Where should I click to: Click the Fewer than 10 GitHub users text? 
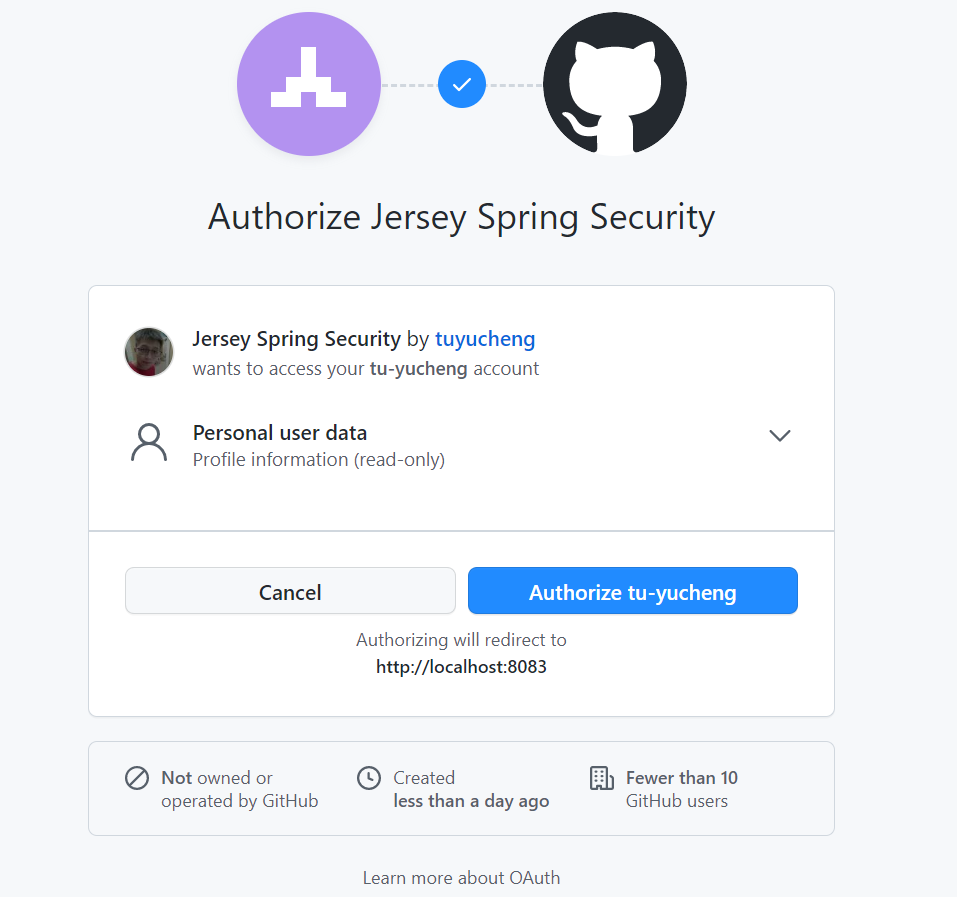coord(681,789)
